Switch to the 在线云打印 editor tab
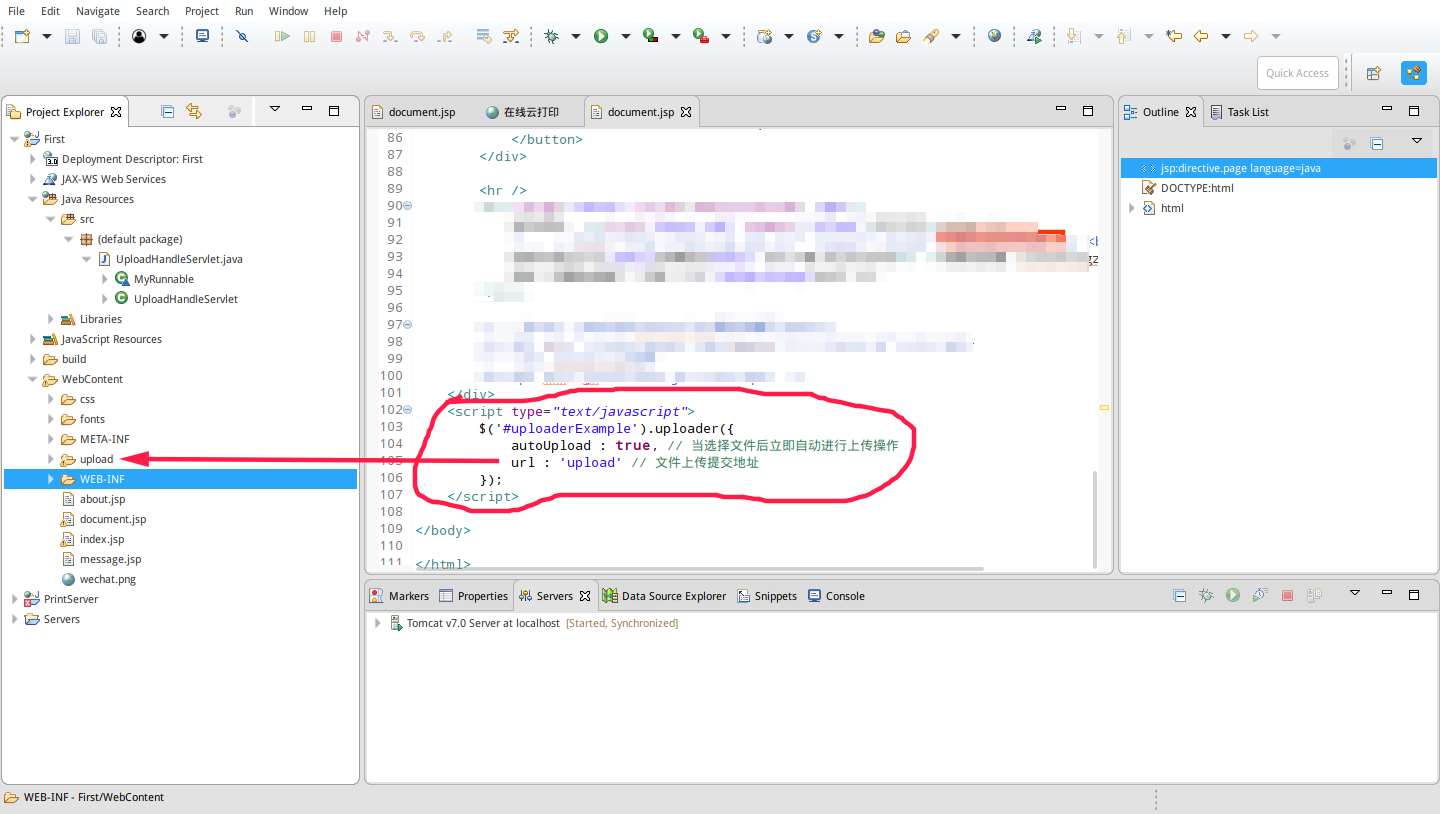Viewport: 1440px width, 814px height. 522,112
